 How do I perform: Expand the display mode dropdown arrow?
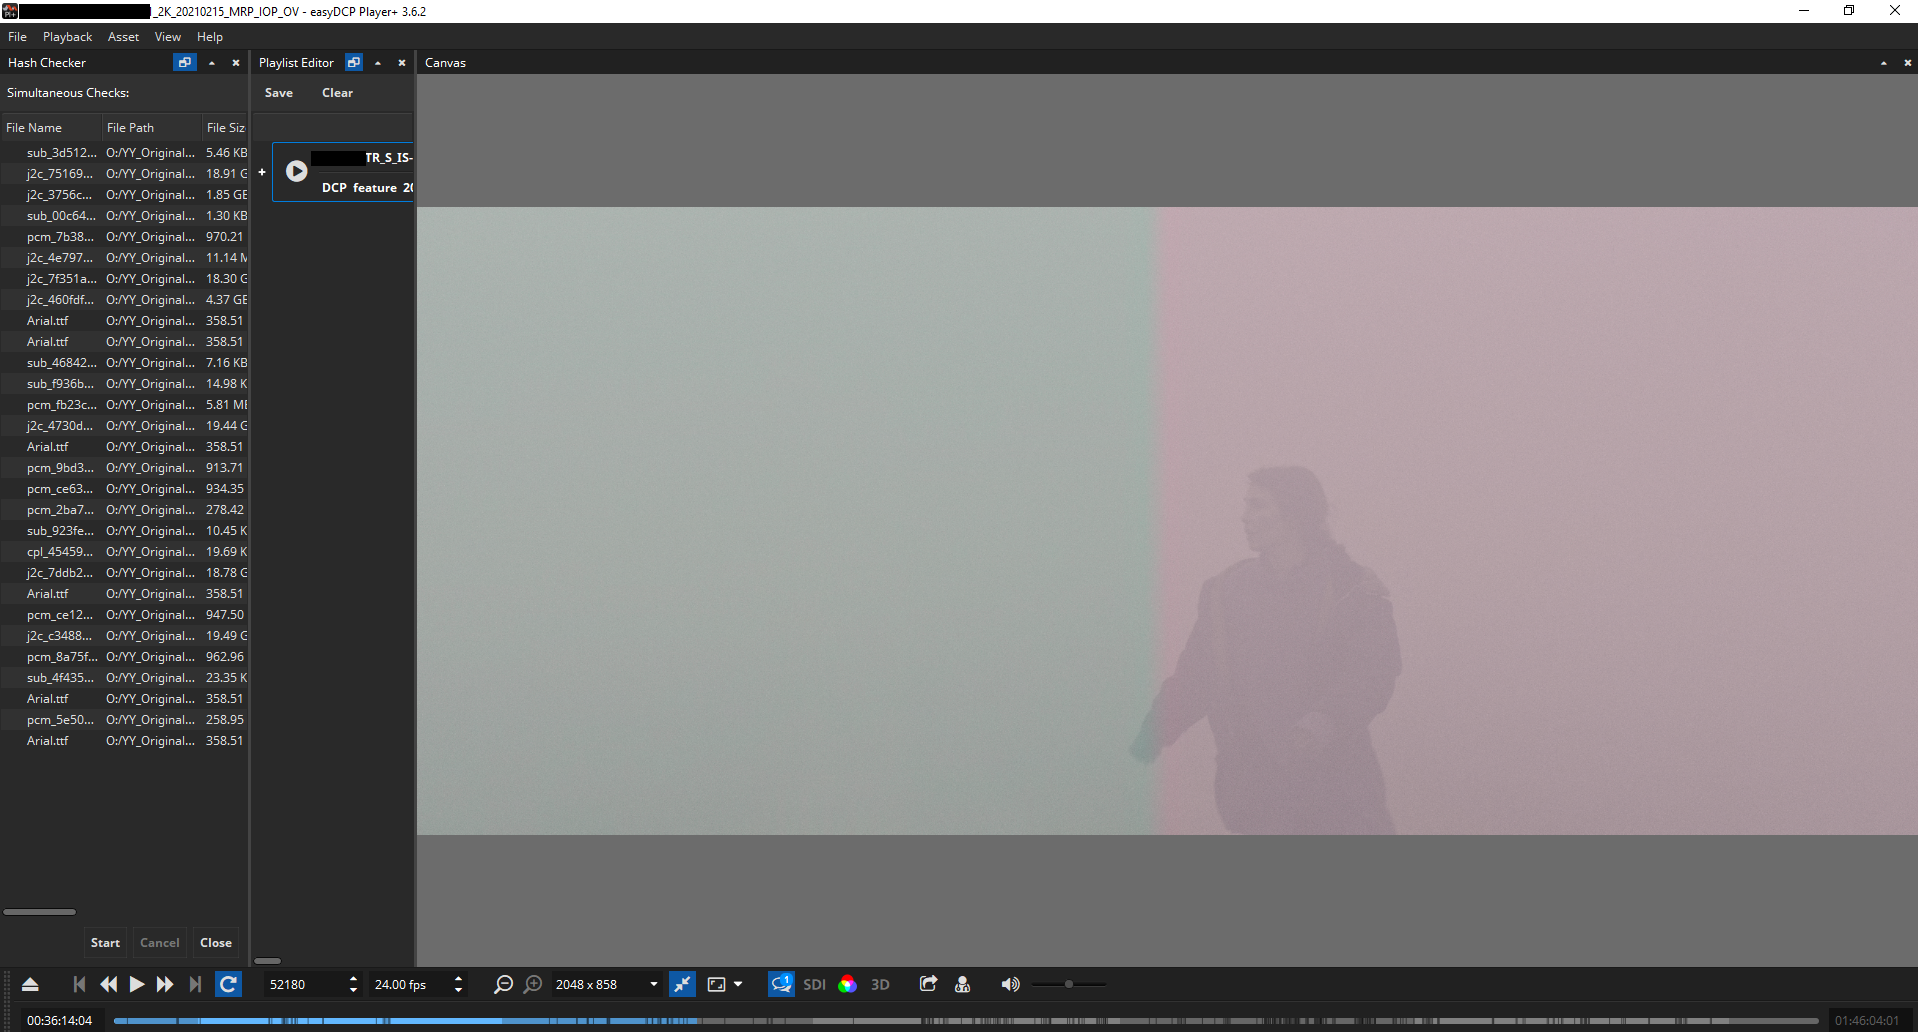pos(738,985)
